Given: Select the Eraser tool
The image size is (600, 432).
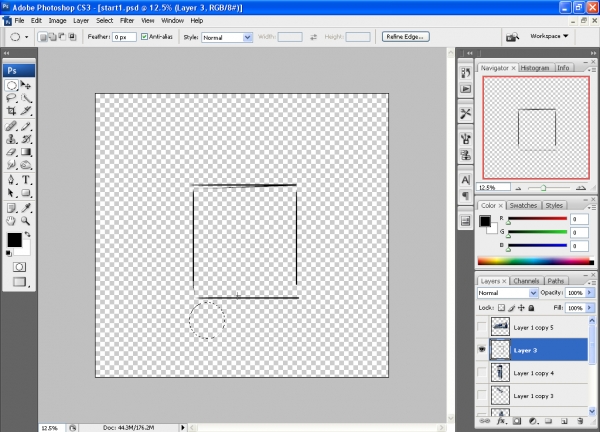Looking at the screenshot, I should [11, 152].
